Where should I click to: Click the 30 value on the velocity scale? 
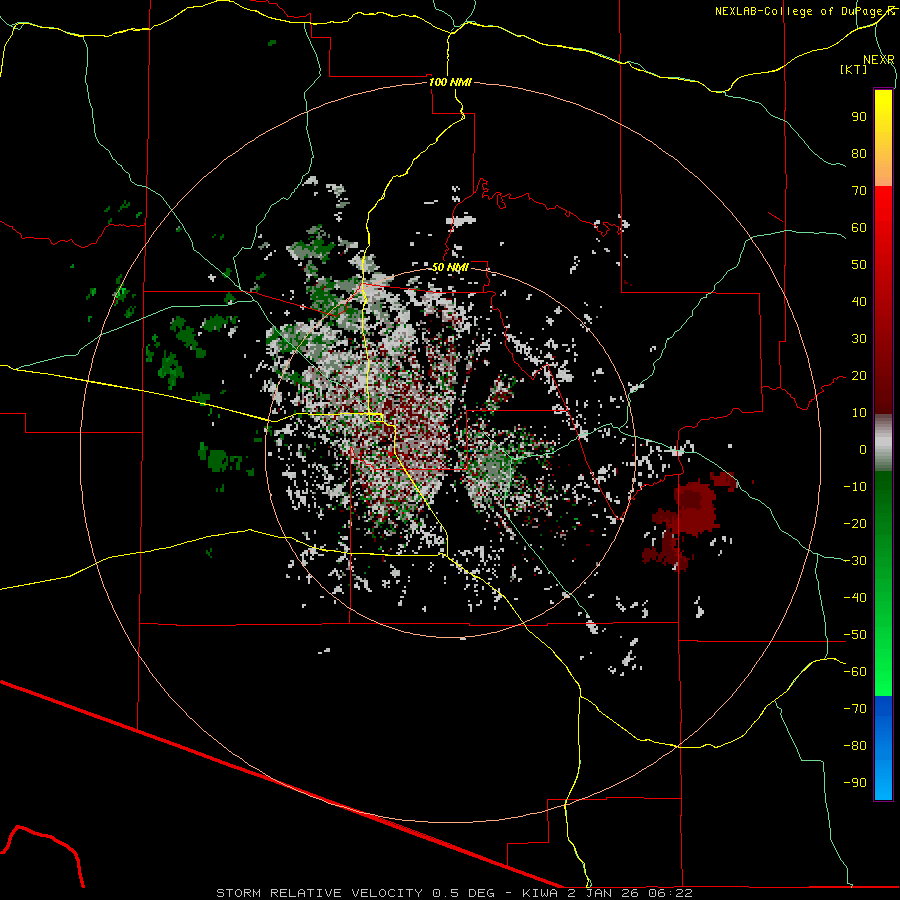[859, 339]
